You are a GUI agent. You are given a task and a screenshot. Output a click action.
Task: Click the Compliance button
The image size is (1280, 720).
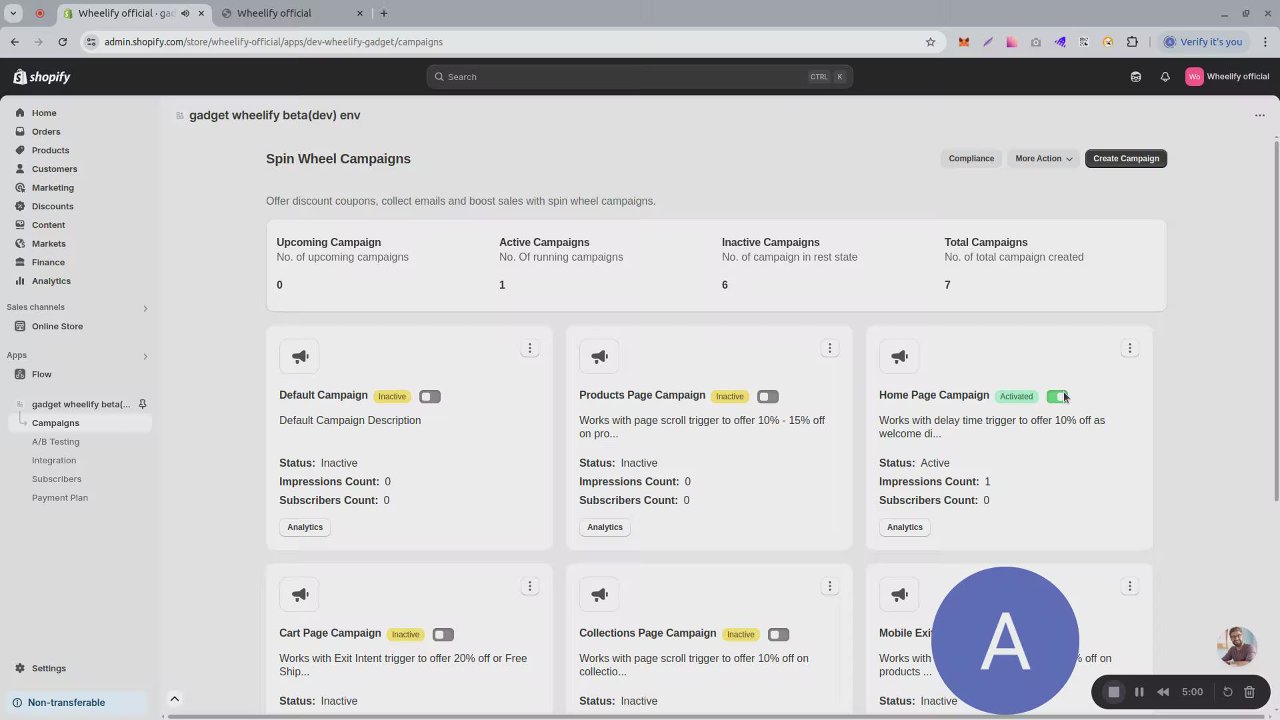[x=971, y=159]
